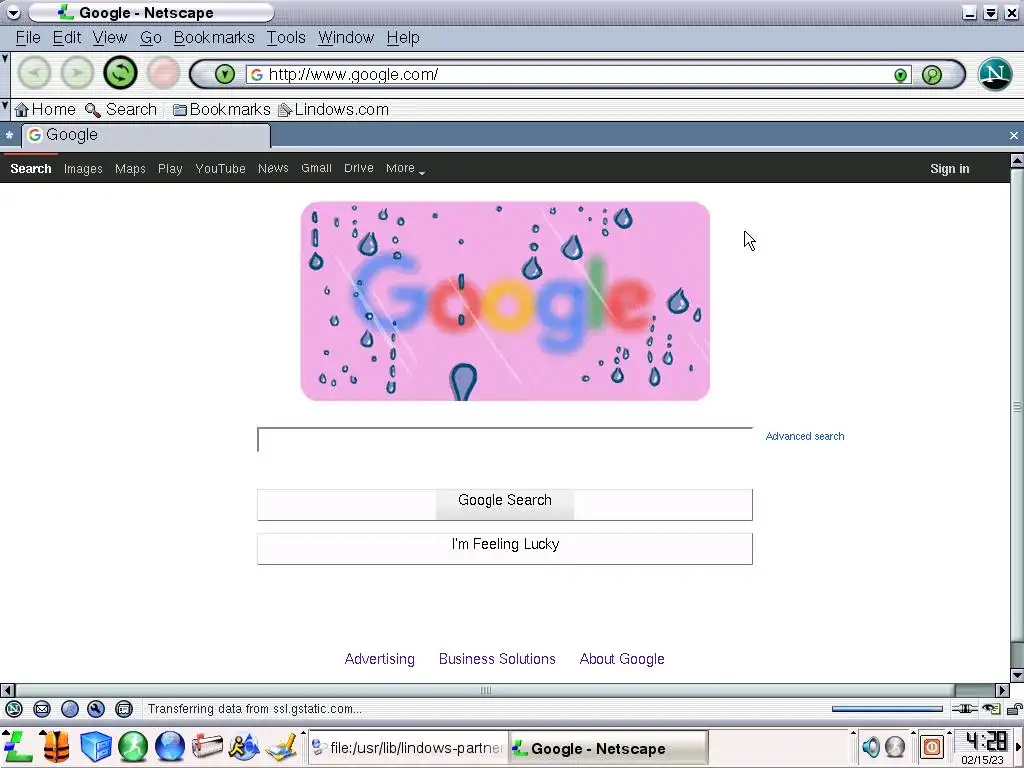
Task: Click the I'm Feeling Lucky button
Action: click(x=505, y=549)
